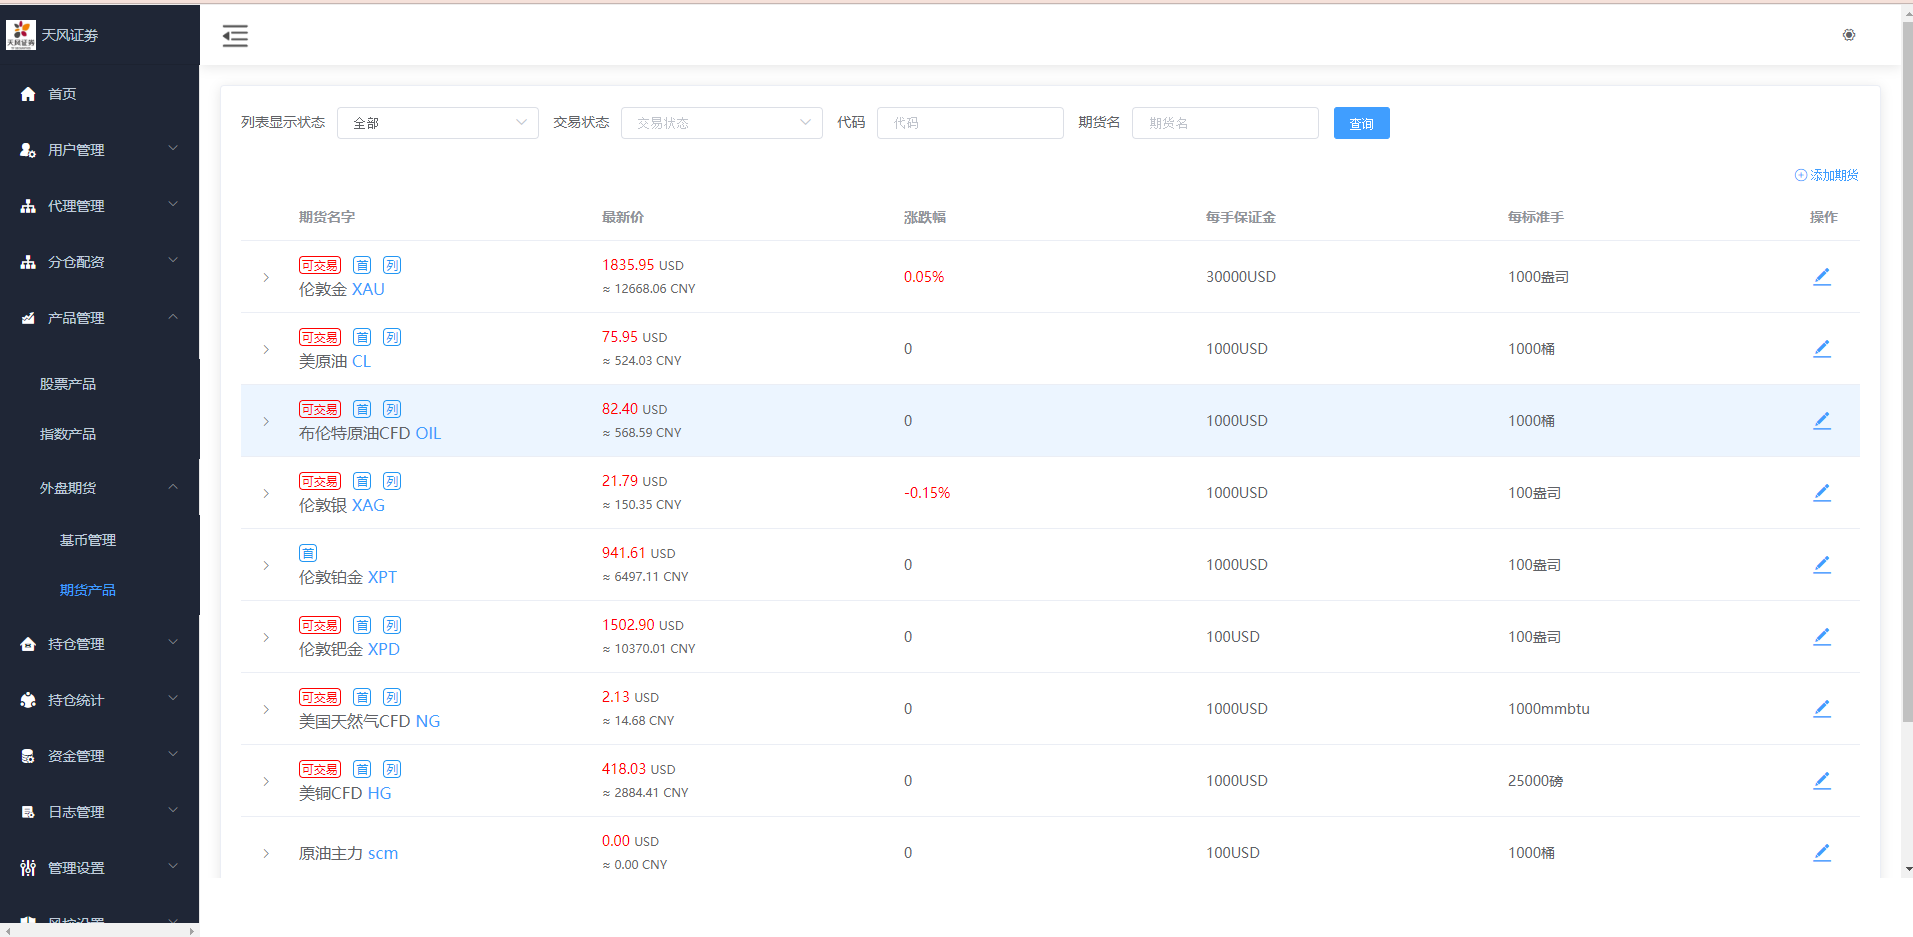The image size is (1913, 937).
Task: Click the 代码 input field
Action: coord(969,123)
